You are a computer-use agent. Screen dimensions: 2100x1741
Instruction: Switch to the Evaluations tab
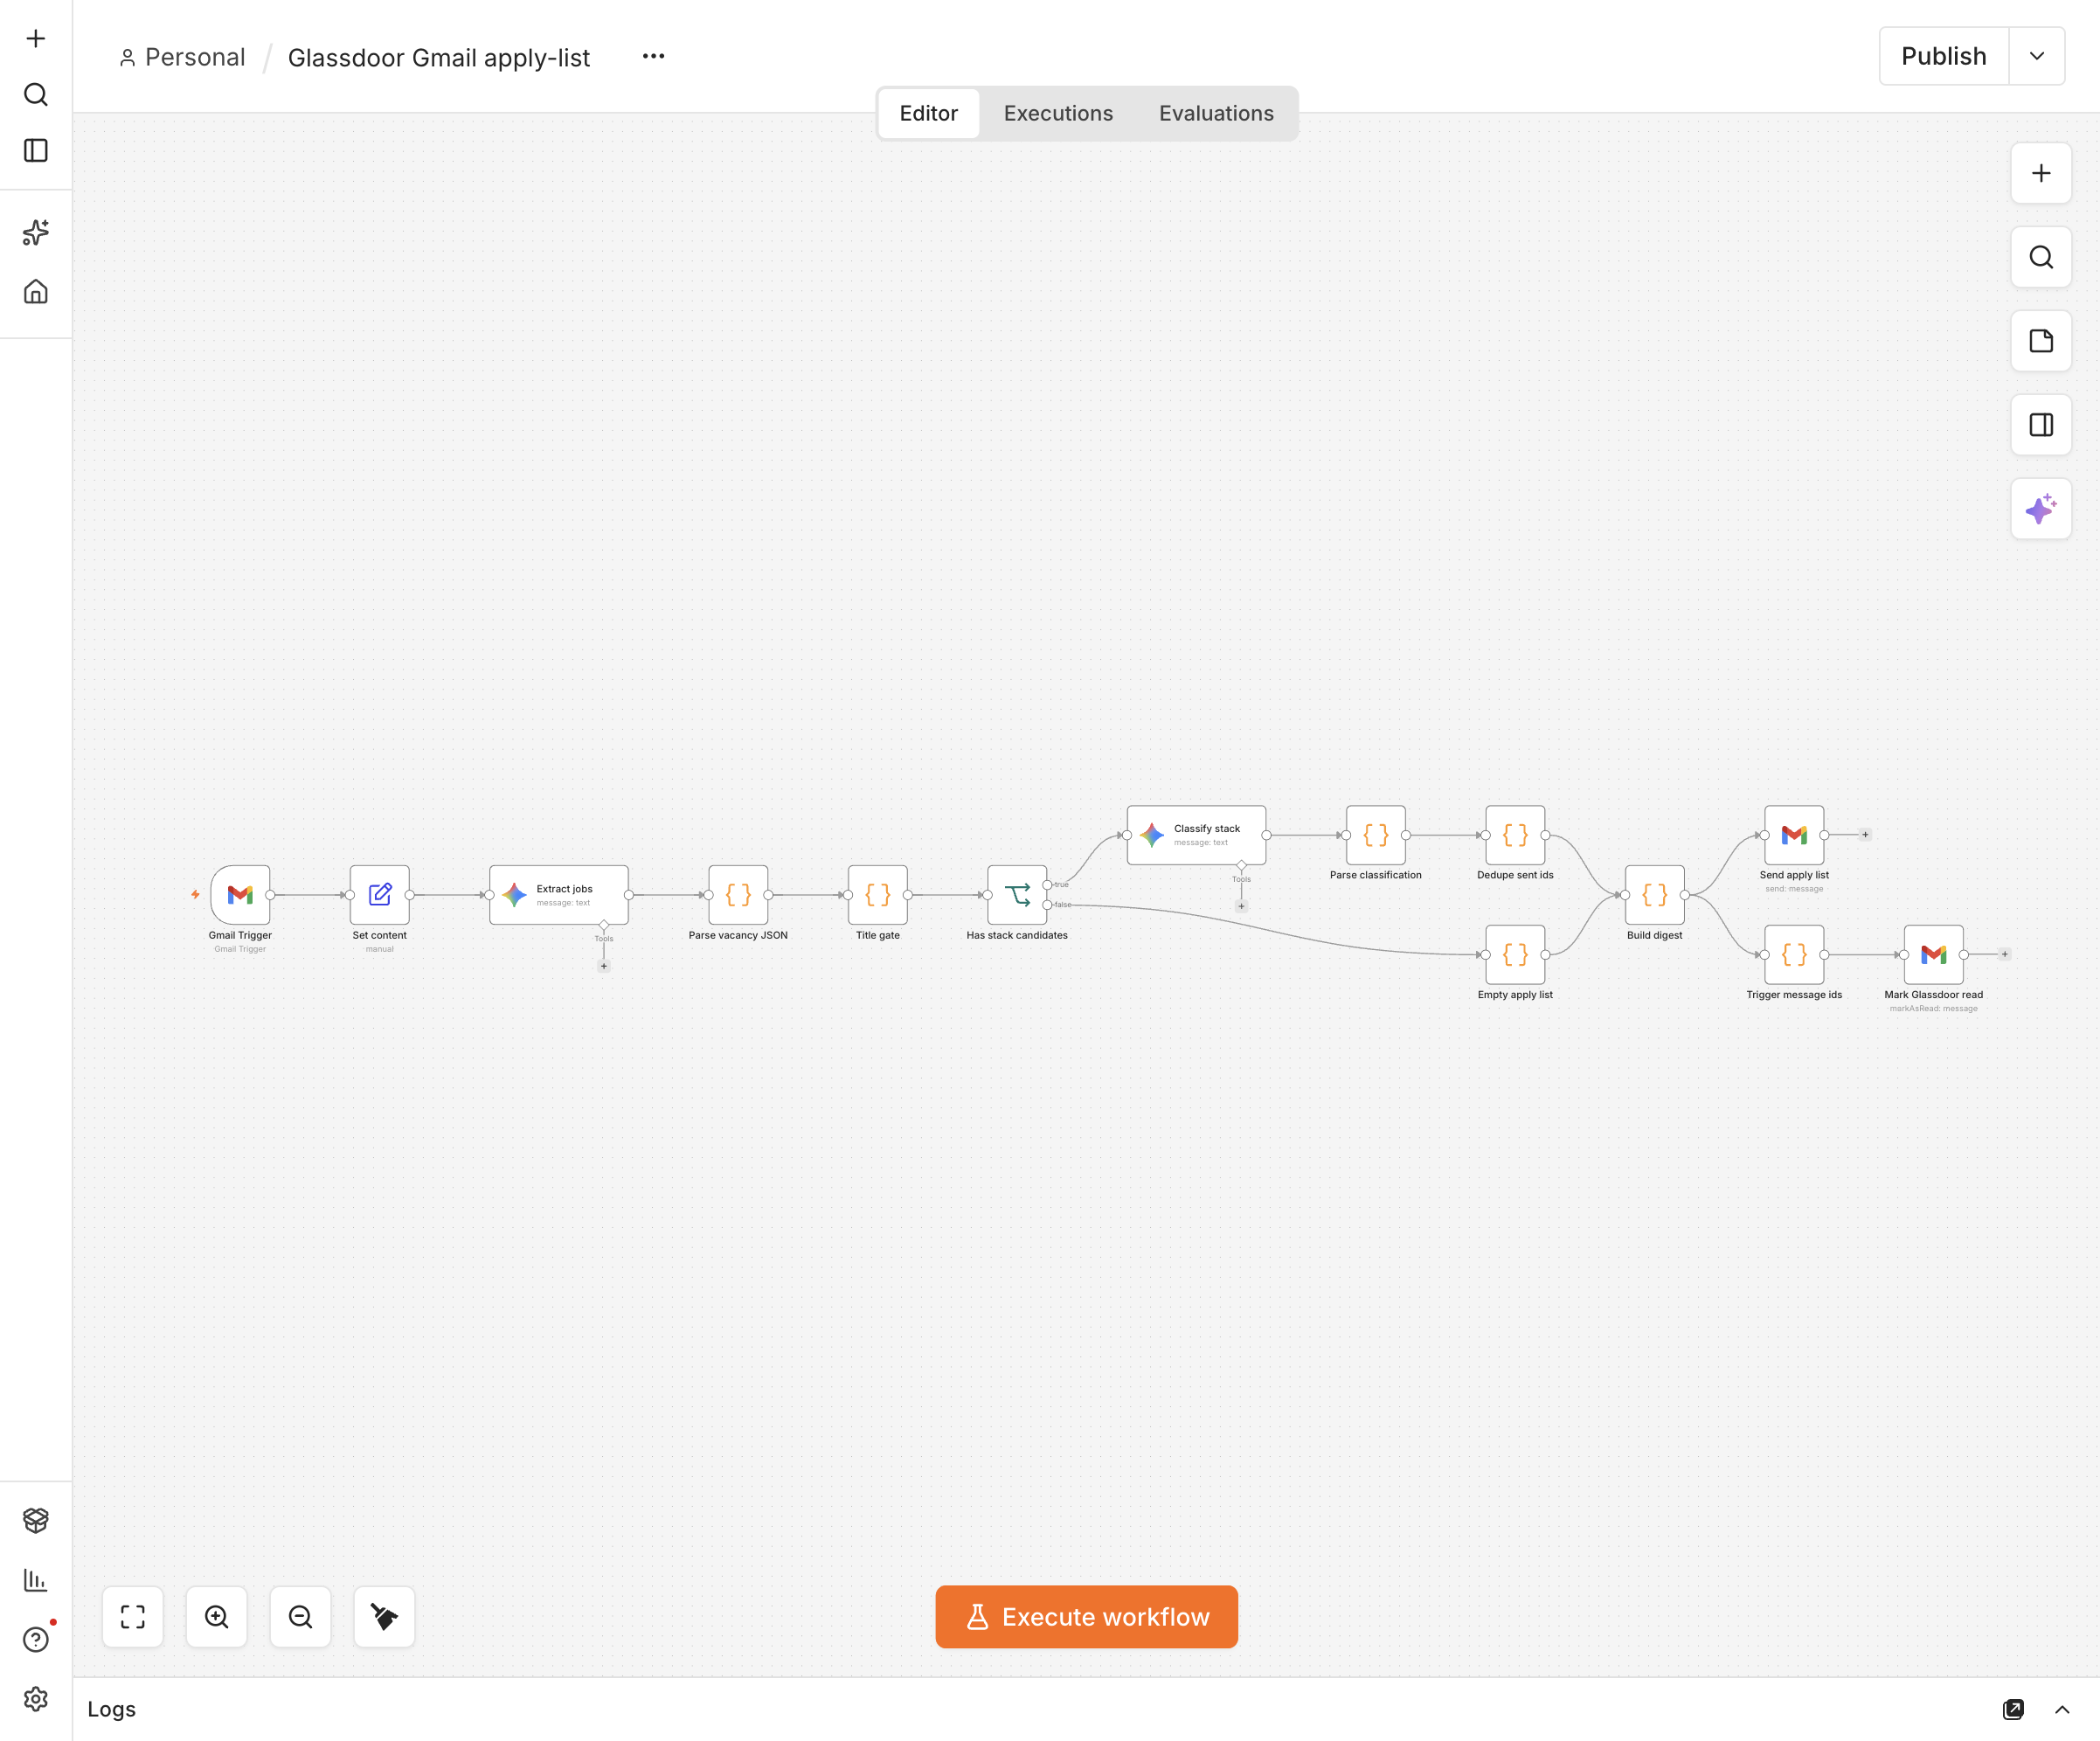click(1216, 113)
